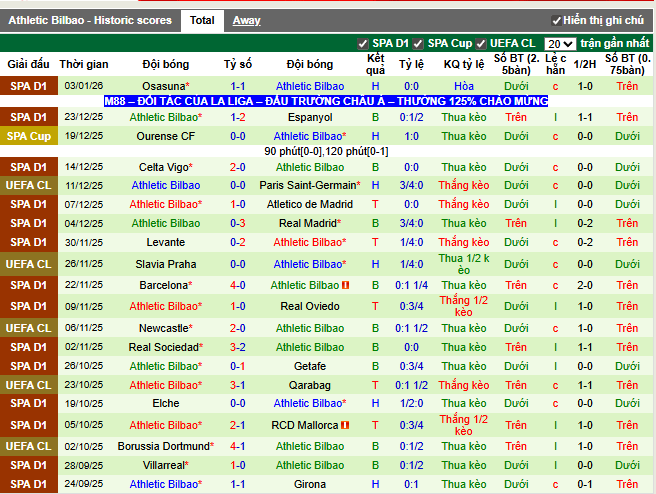Click Athletic Bilbao in the Getafe row
The width and height of the screenshot is (656, 494).
point(166,366)
